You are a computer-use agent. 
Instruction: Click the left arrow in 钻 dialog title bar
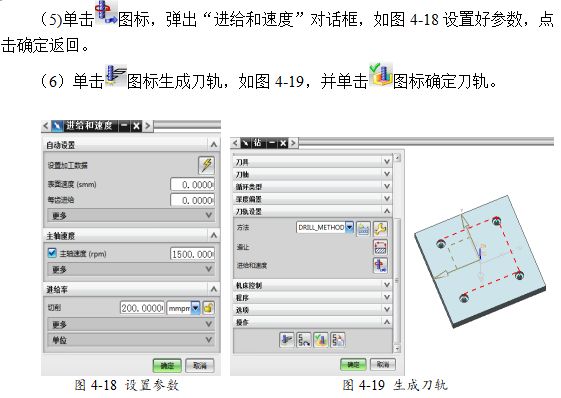click(235, 143)
